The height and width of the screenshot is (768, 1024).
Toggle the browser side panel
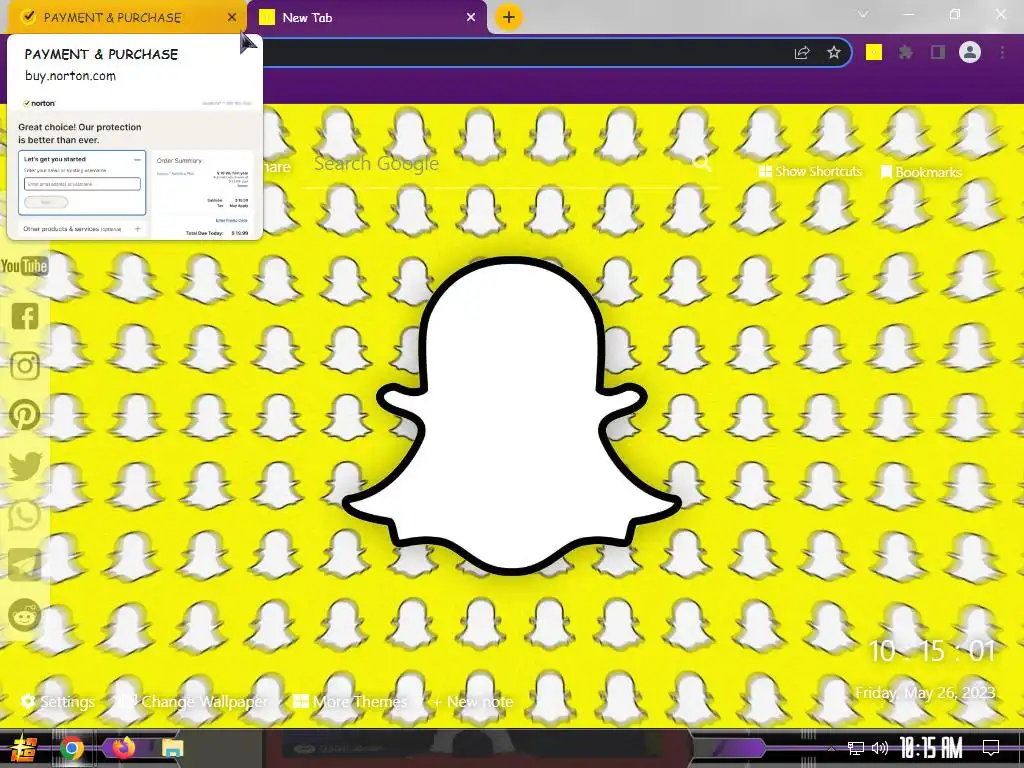click(x=938, y=52)
